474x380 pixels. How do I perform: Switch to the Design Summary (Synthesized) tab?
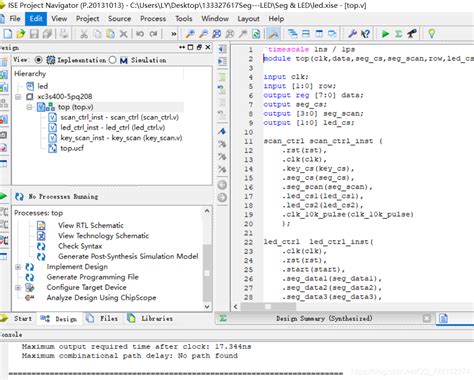click(324, 318)
